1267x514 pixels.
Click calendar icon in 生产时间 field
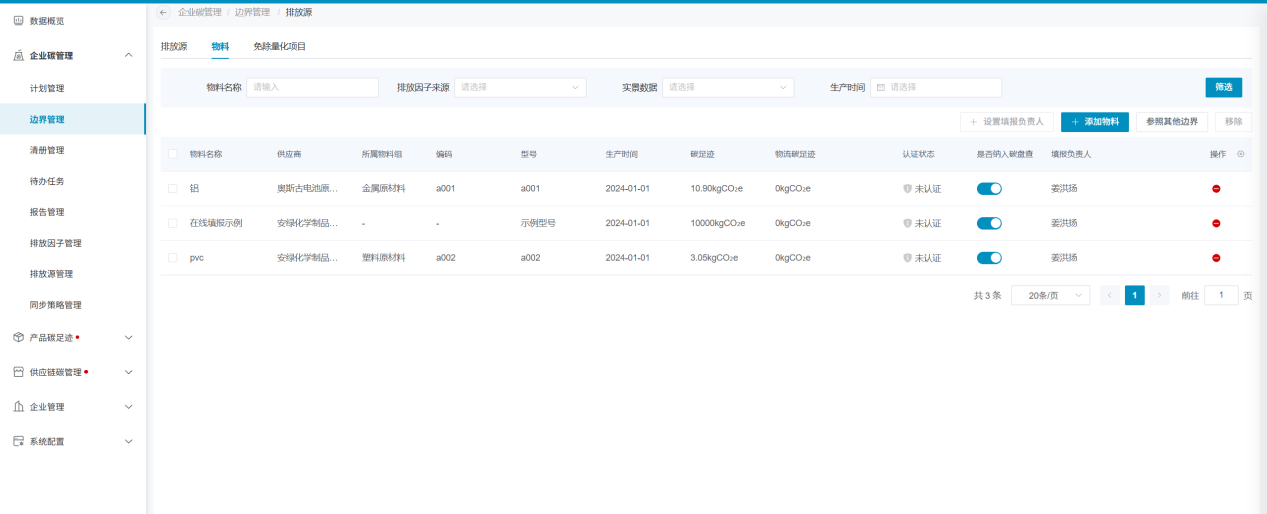881,87
